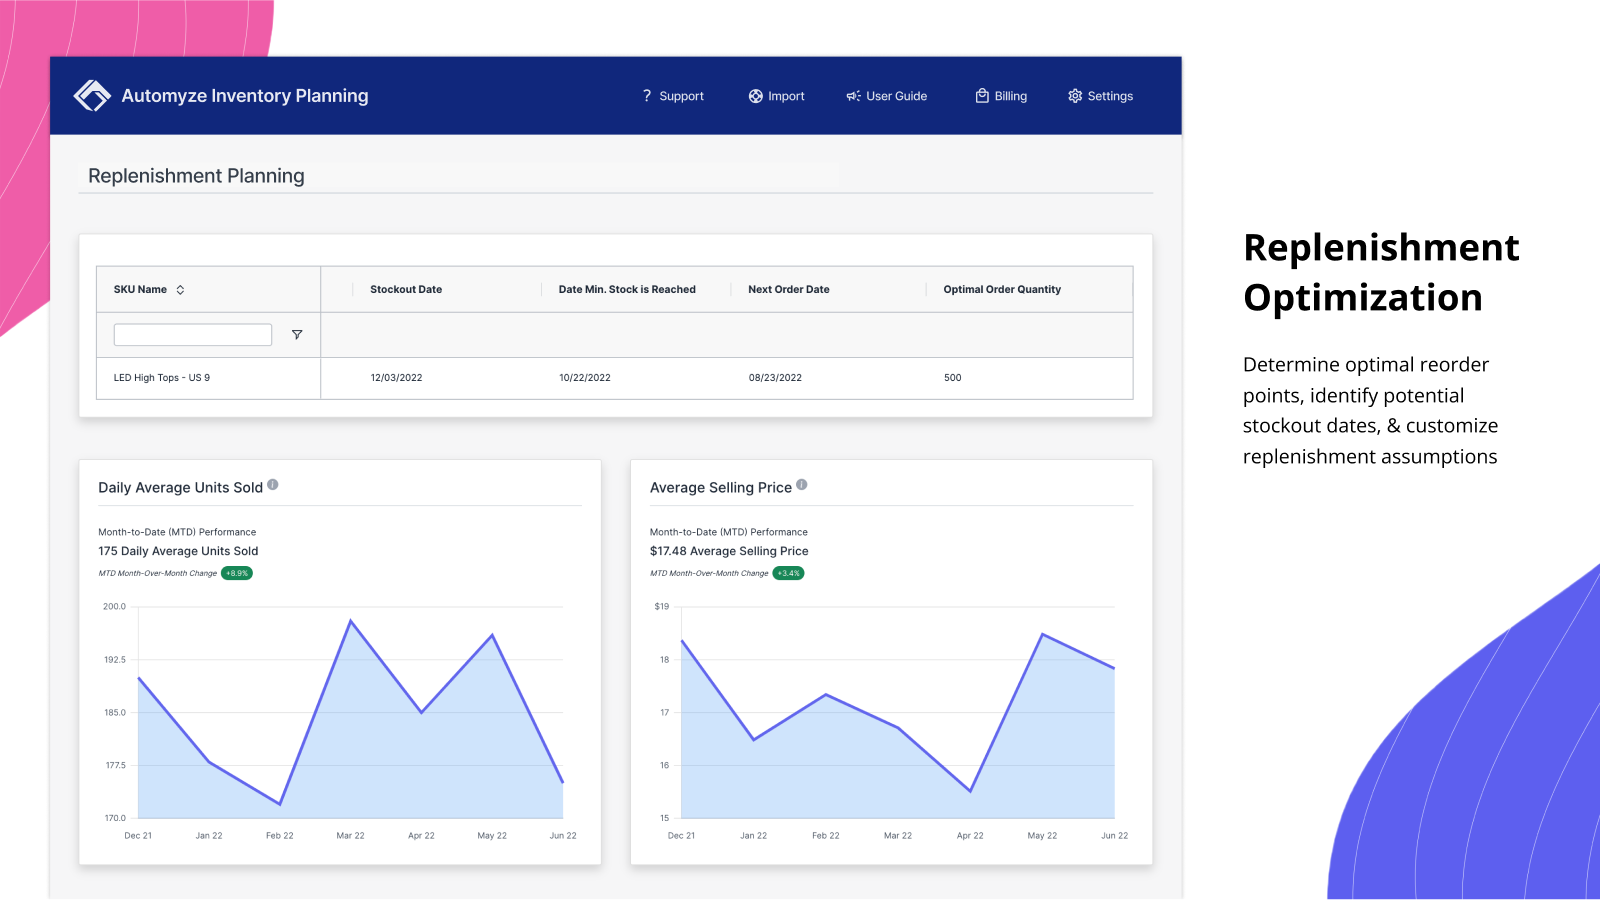
Task: Click the Automyze logo icon
Action: [x=92, y=96]
